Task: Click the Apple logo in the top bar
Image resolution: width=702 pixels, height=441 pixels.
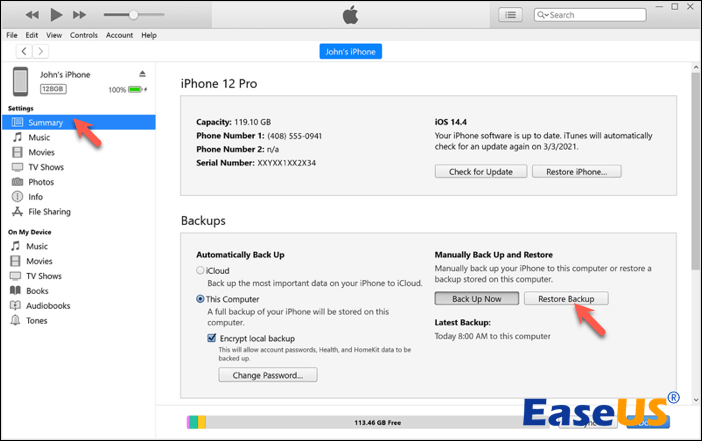Action: [x=351, y=15]
